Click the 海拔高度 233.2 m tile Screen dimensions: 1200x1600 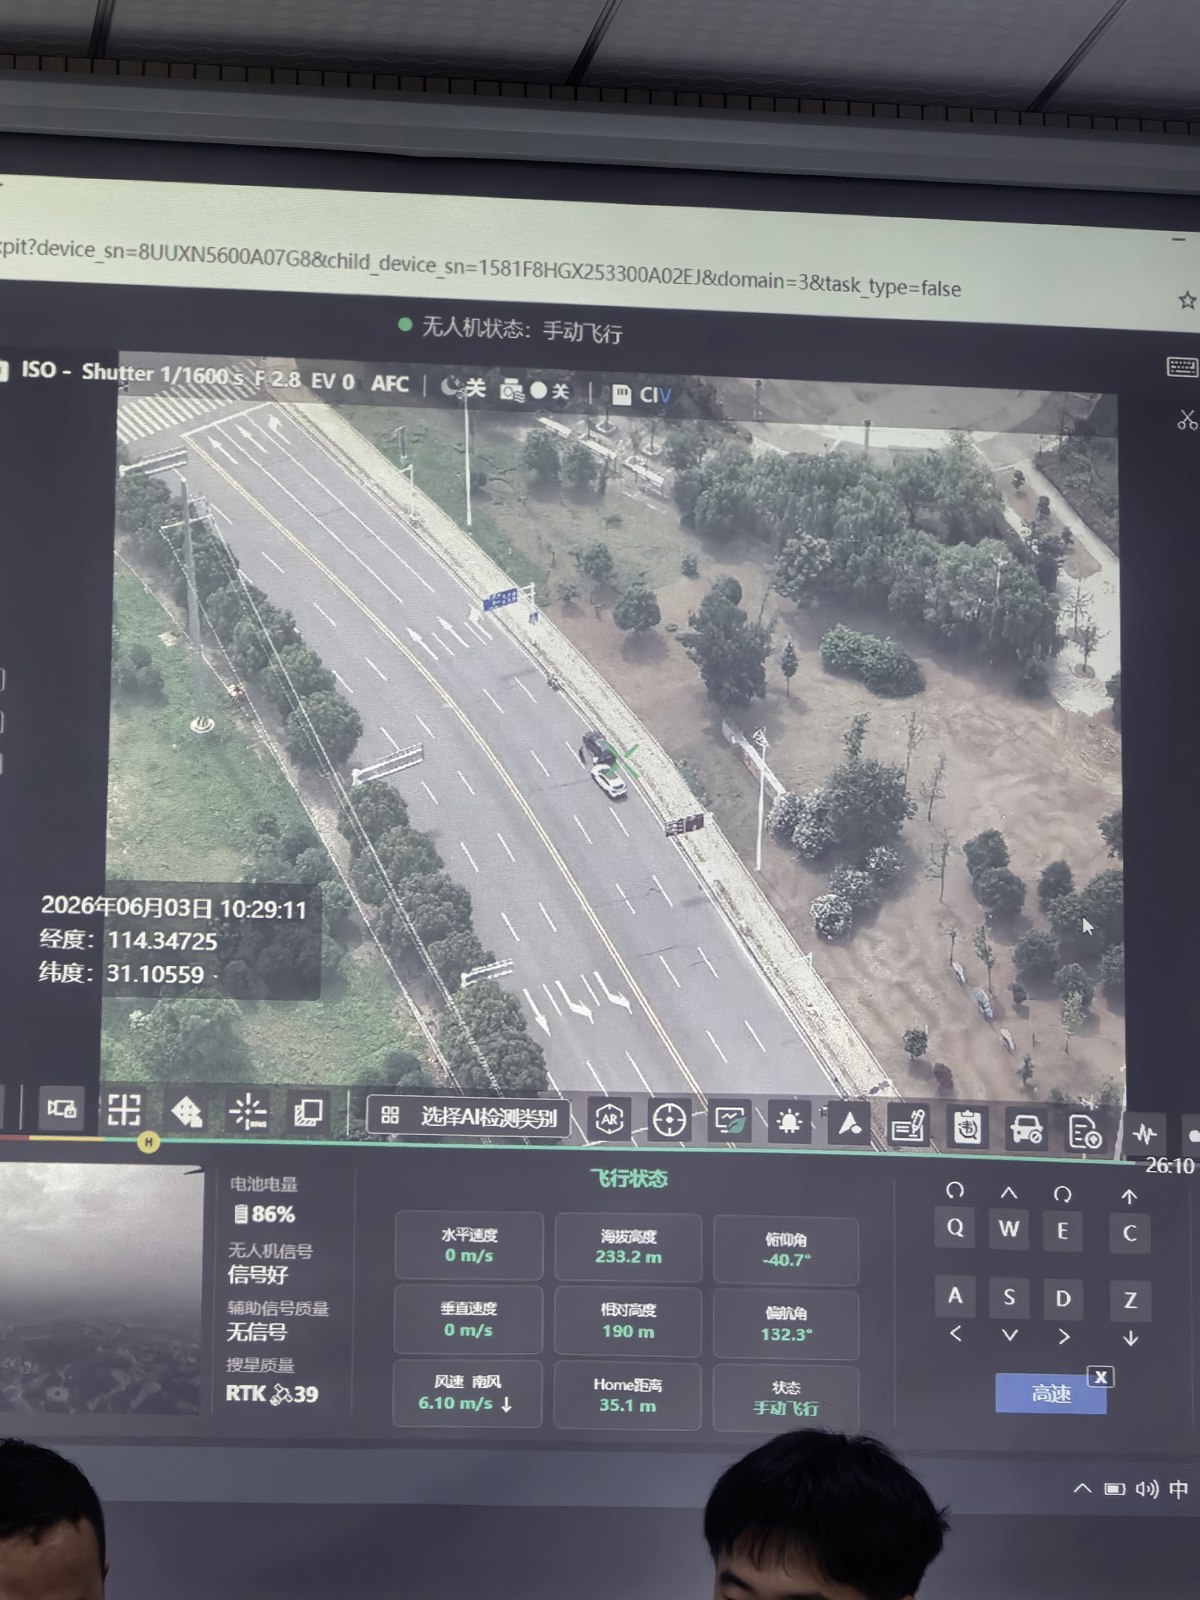[628, 1248]
